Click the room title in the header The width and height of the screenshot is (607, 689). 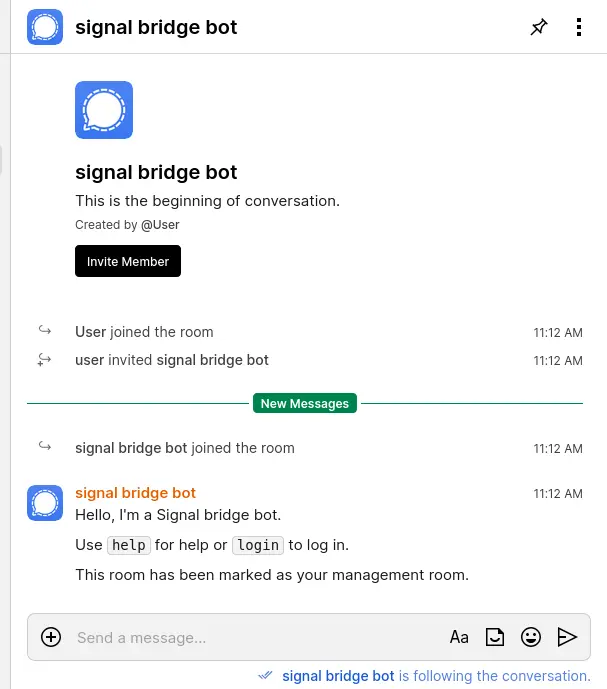(x=156, y=27)
